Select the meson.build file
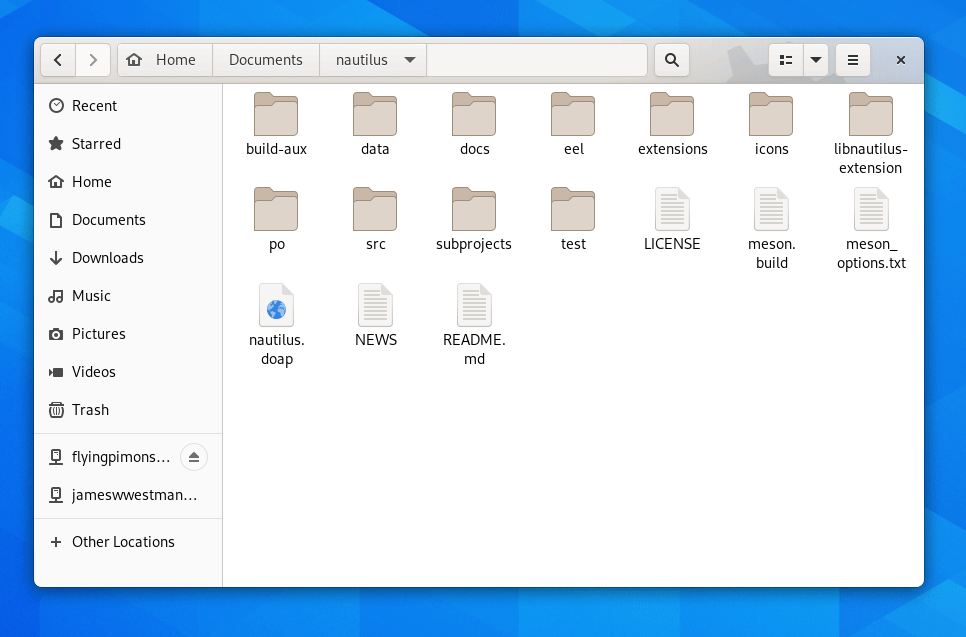The width and height of the screenshot is (966, 637). 771,229
